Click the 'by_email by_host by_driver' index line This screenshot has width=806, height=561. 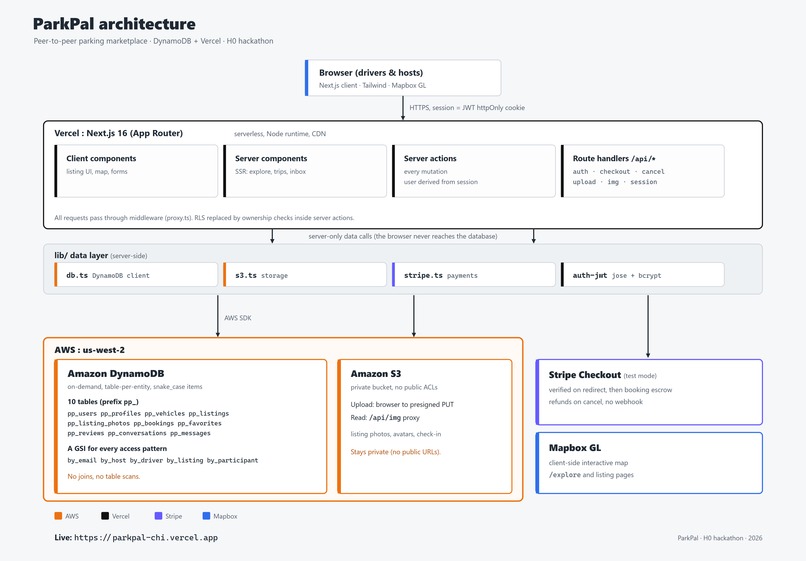(162, 460)
